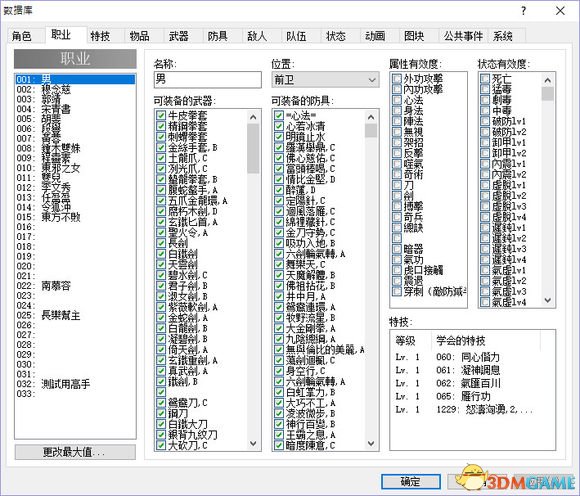580x496 pixels.
Task: Select class 015 東方不敗 in the list
Action: coord(75,217)
